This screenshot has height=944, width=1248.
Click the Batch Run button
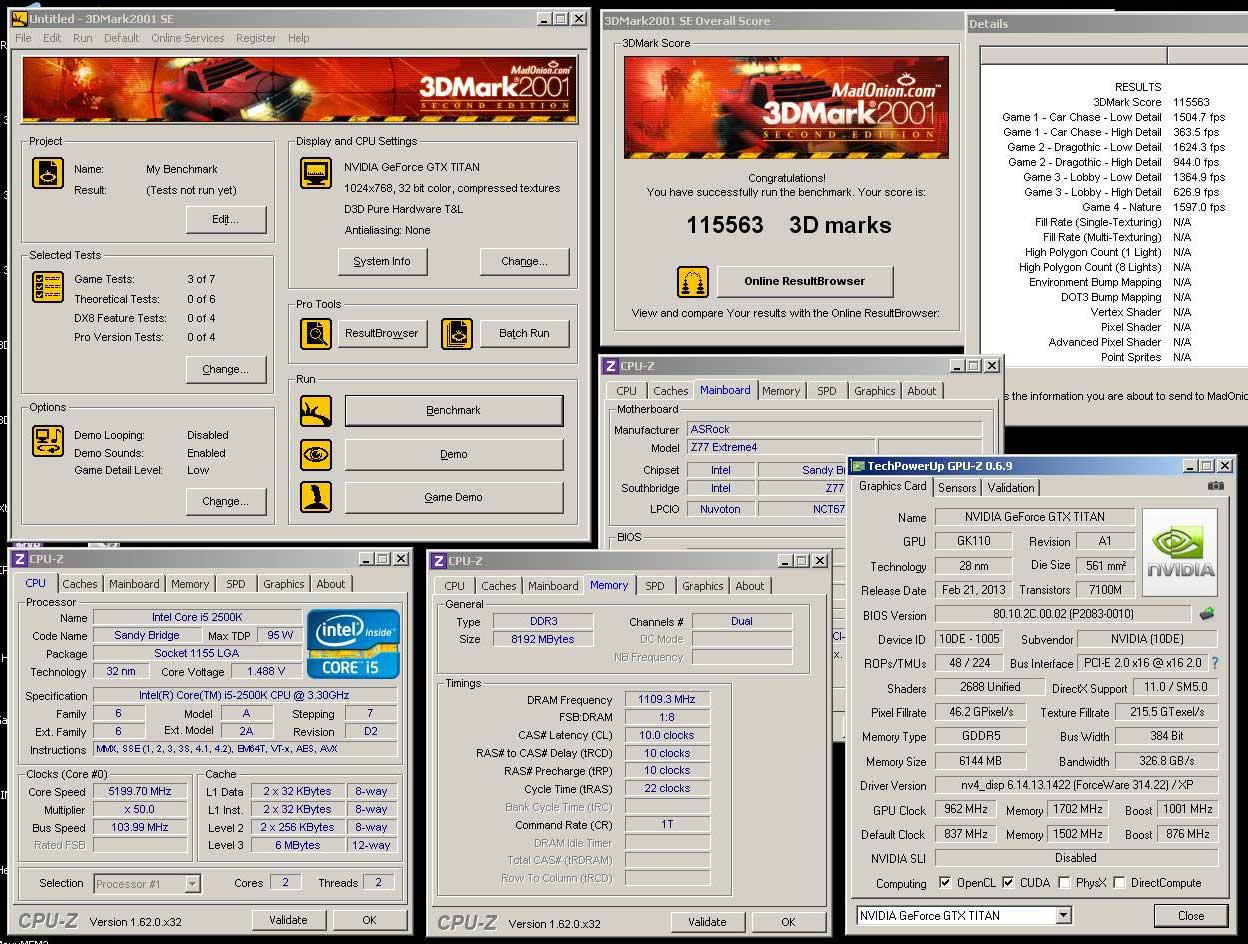click(x=525, y=333)
